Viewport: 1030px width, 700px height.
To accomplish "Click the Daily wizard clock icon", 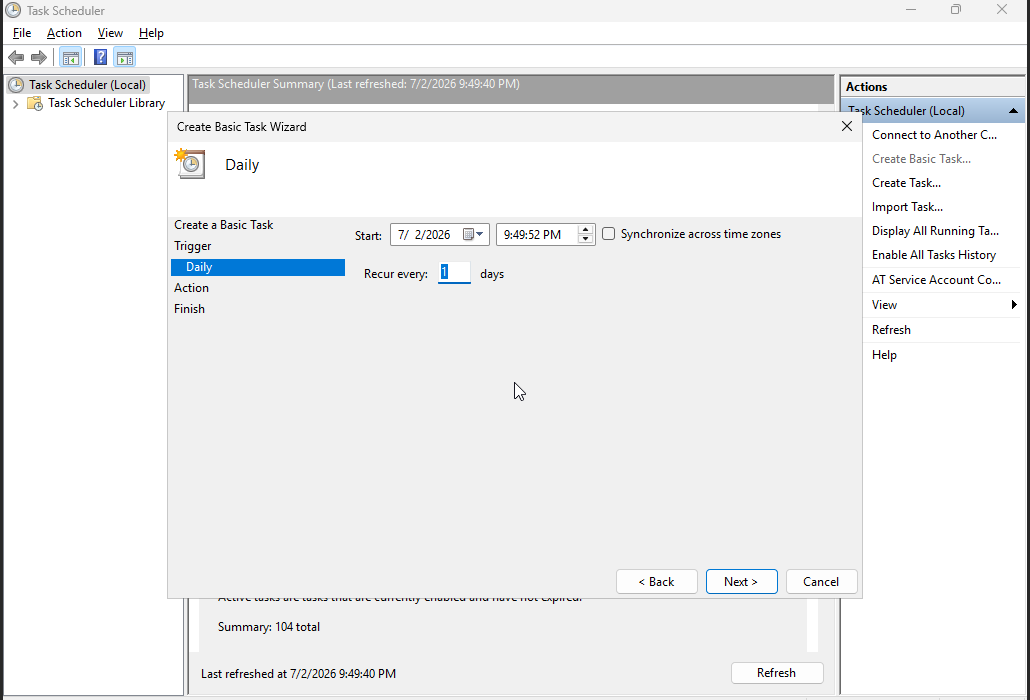I will tap(190, 164).
